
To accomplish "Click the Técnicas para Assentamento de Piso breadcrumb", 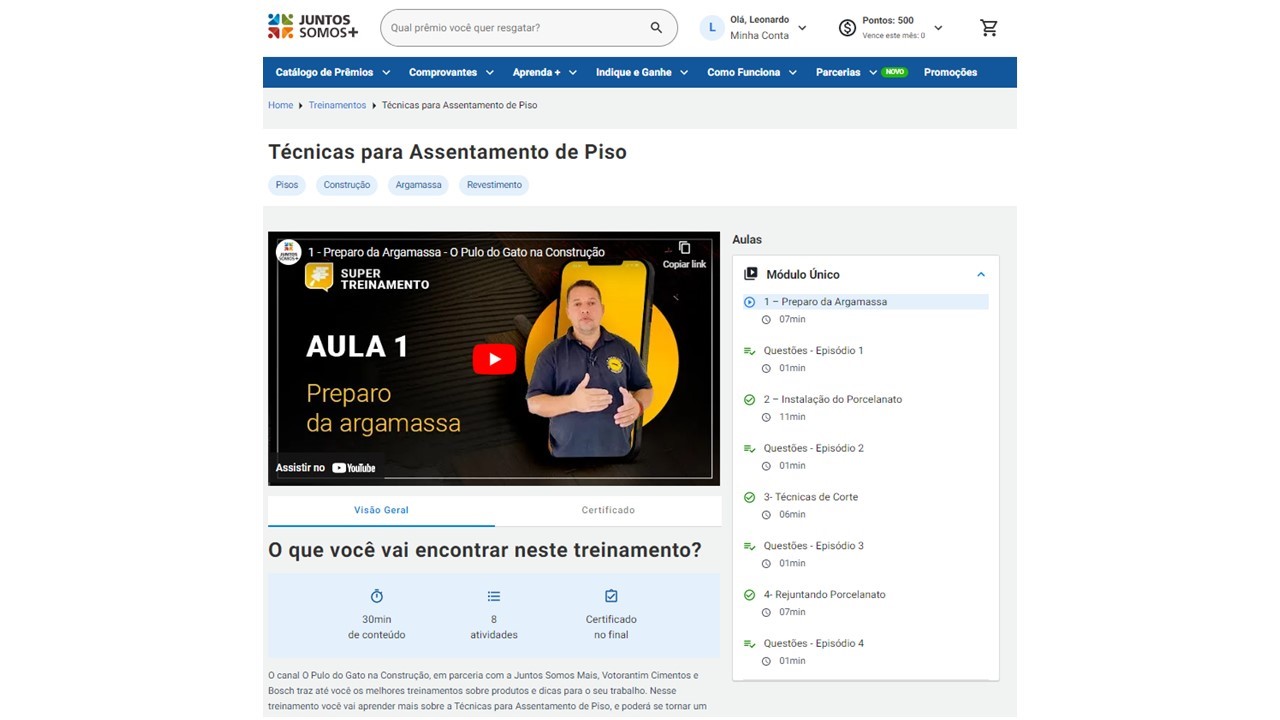I will point(459,105).
